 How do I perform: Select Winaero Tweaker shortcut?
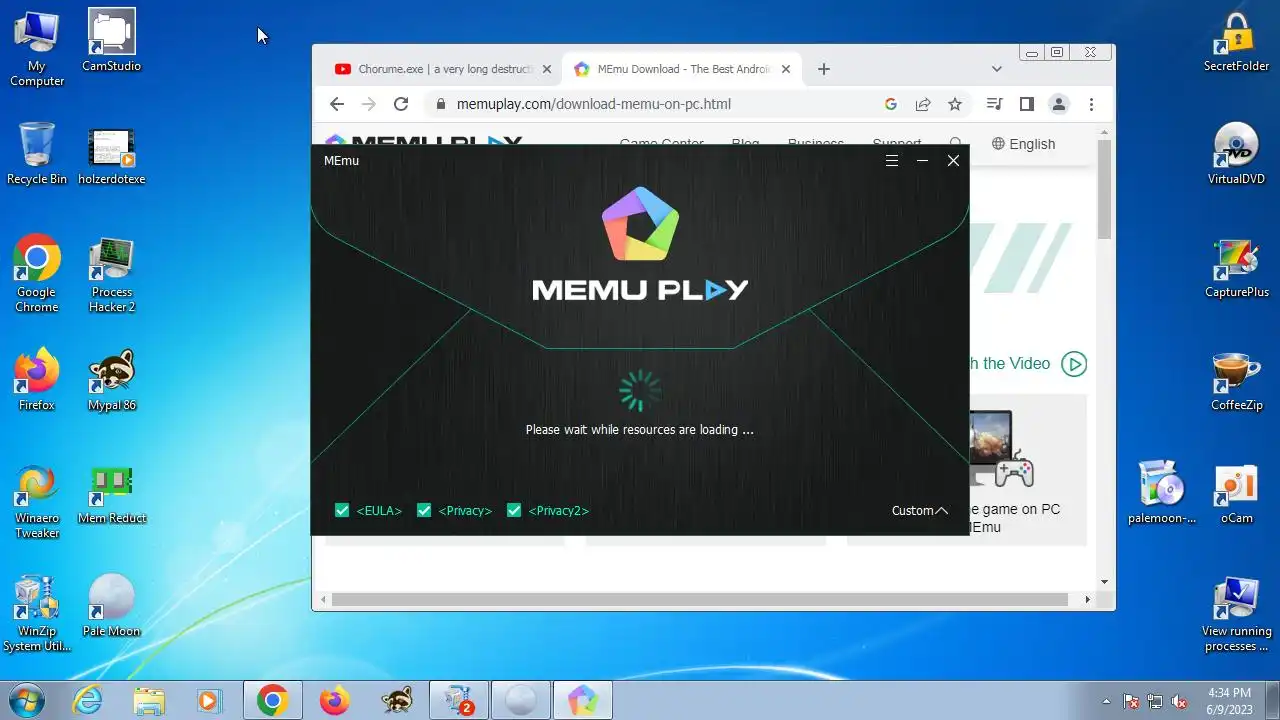point(37,500)
